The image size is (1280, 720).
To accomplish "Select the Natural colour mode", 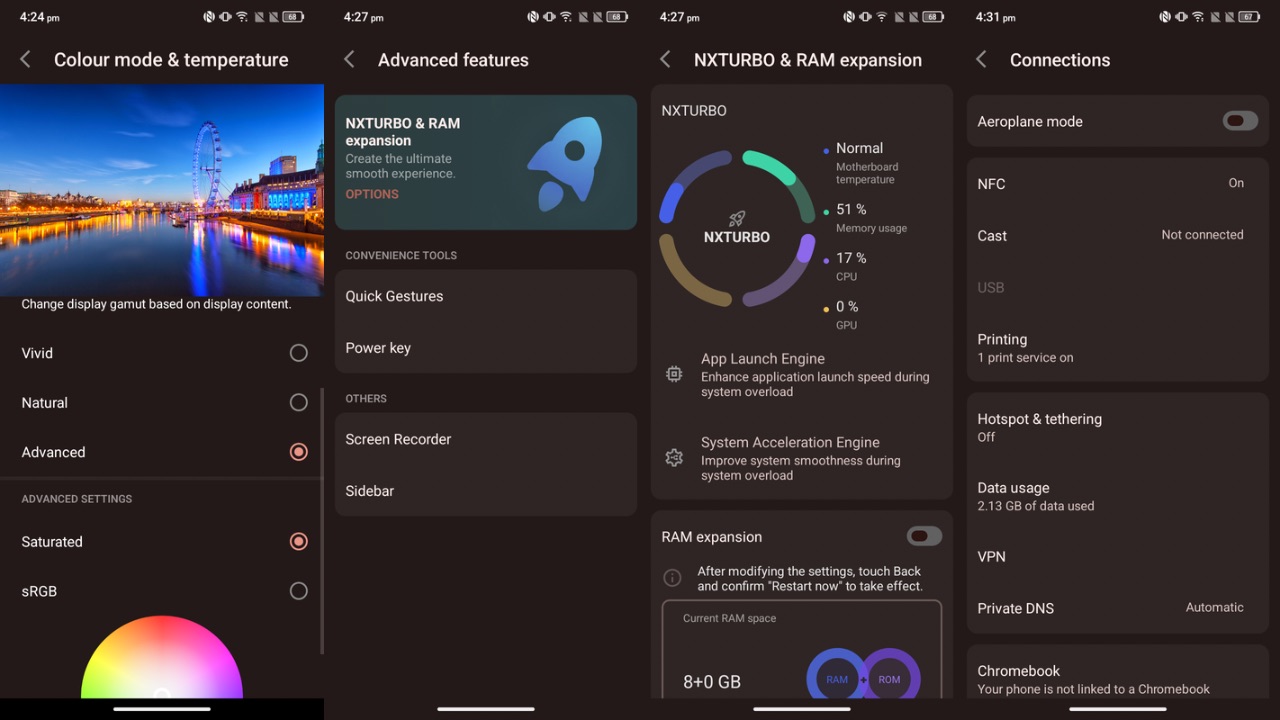I will point(161,403).
